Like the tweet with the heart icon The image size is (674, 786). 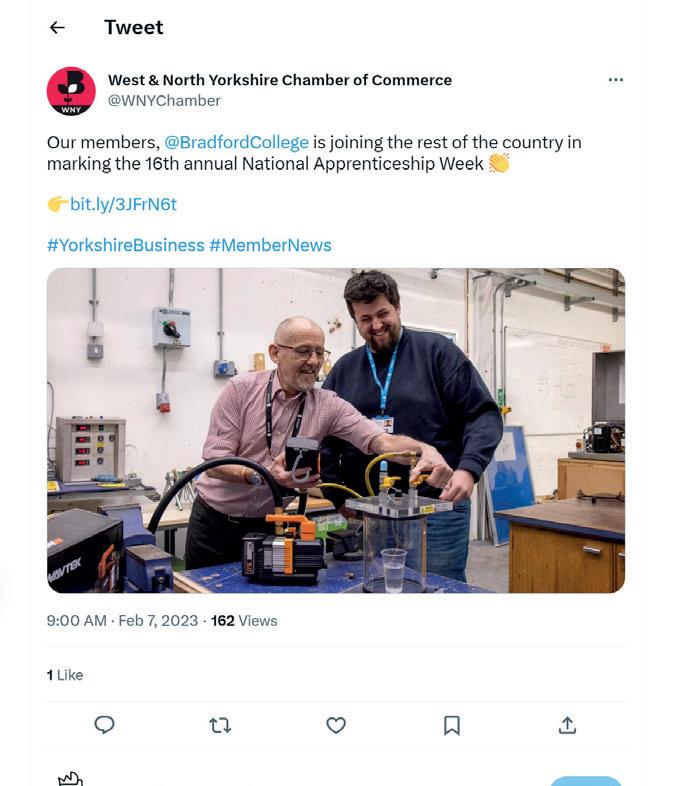(x=336, y=725)
